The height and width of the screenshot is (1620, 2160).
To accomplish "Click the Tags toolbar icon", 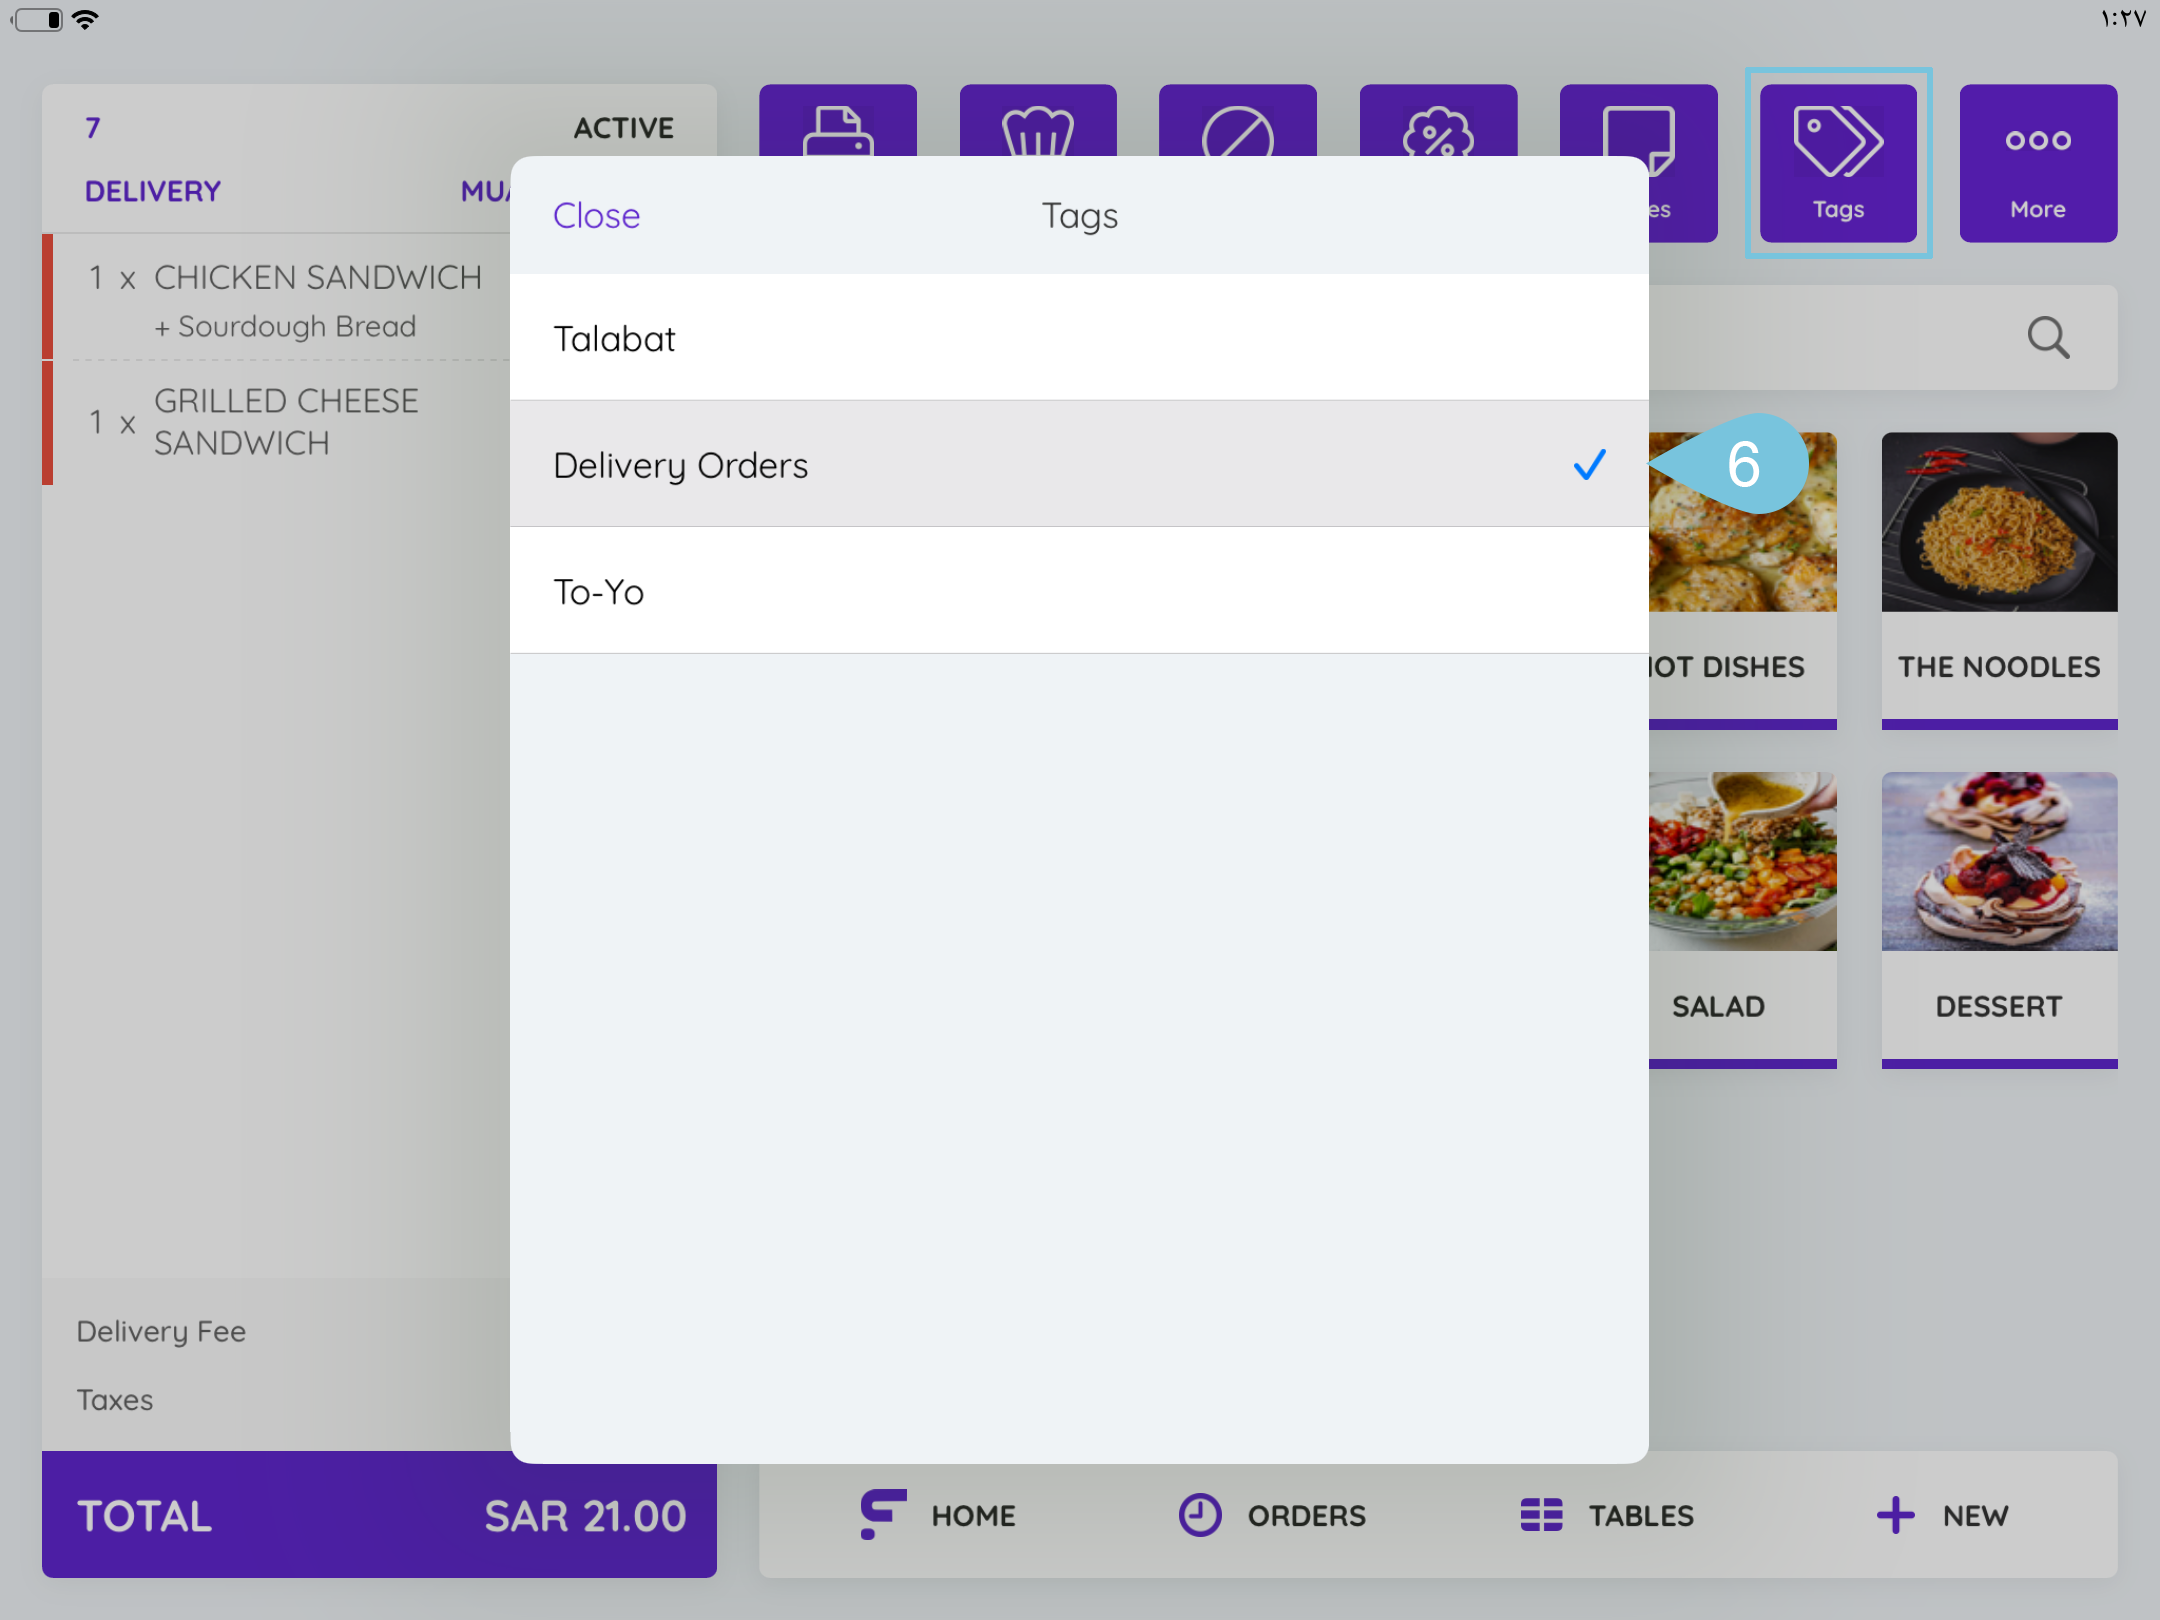I will tap(1838, 162).
